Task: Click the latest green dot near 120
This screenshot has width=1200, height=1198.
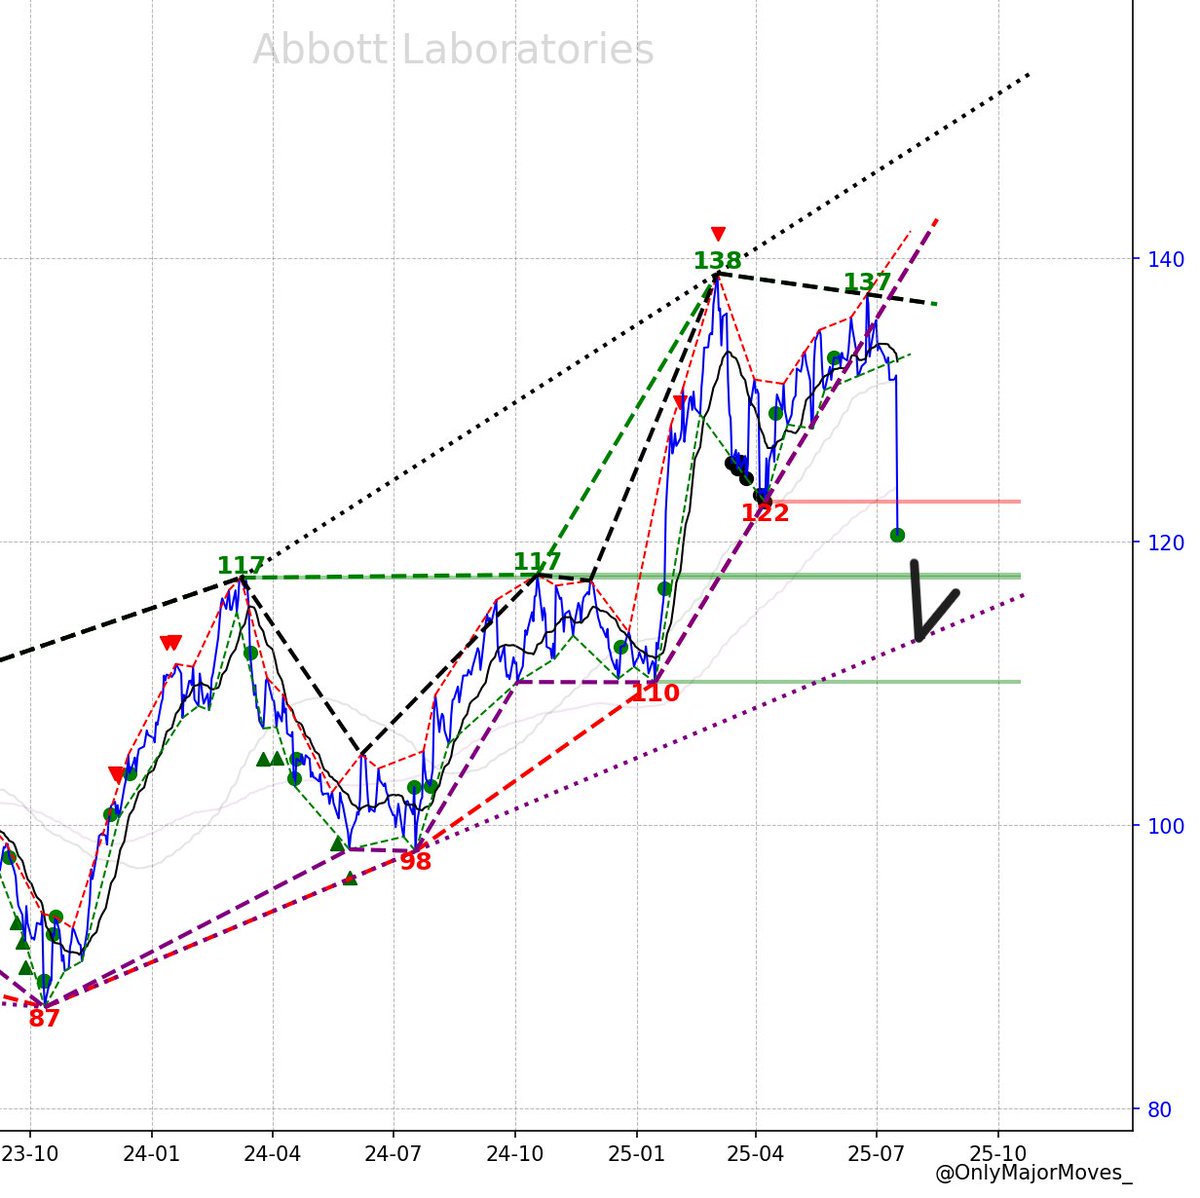Action: click(x=897, y=535)
